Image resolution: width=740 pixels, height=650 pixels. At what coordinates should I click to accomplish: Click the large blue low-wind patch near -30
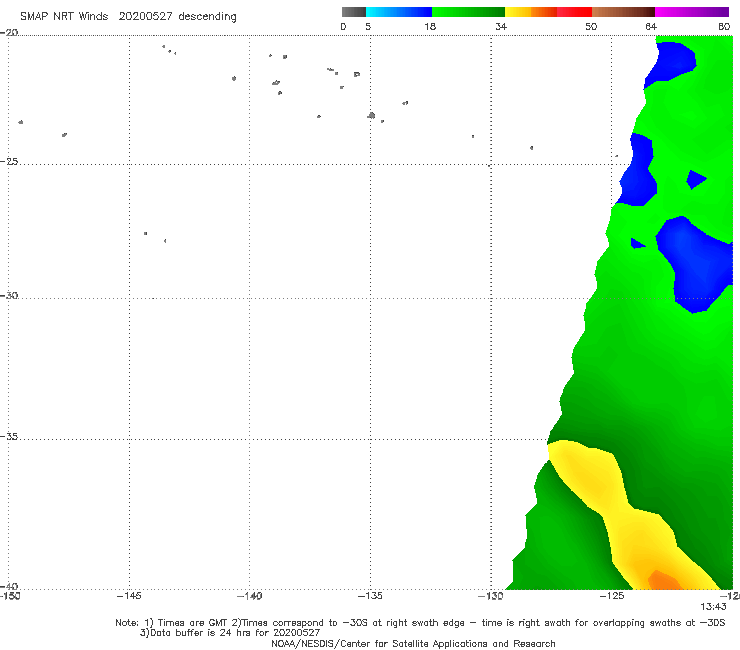point(695,262)
